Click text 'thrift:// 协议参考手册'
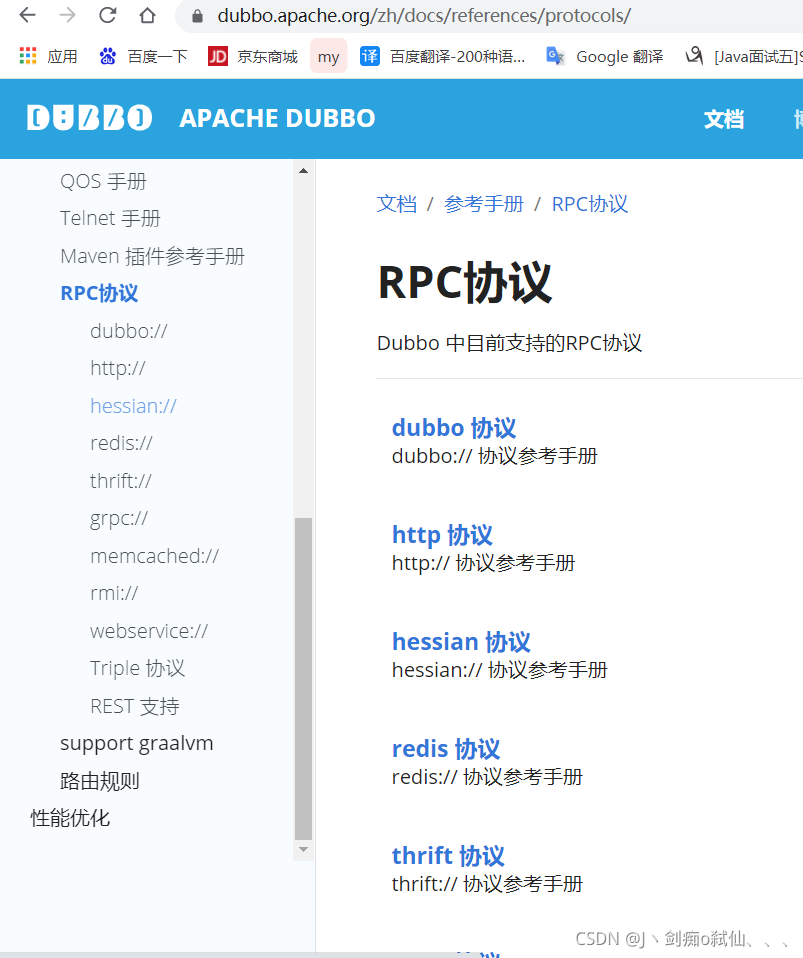803x958 pixels. [x=487, y=884]
